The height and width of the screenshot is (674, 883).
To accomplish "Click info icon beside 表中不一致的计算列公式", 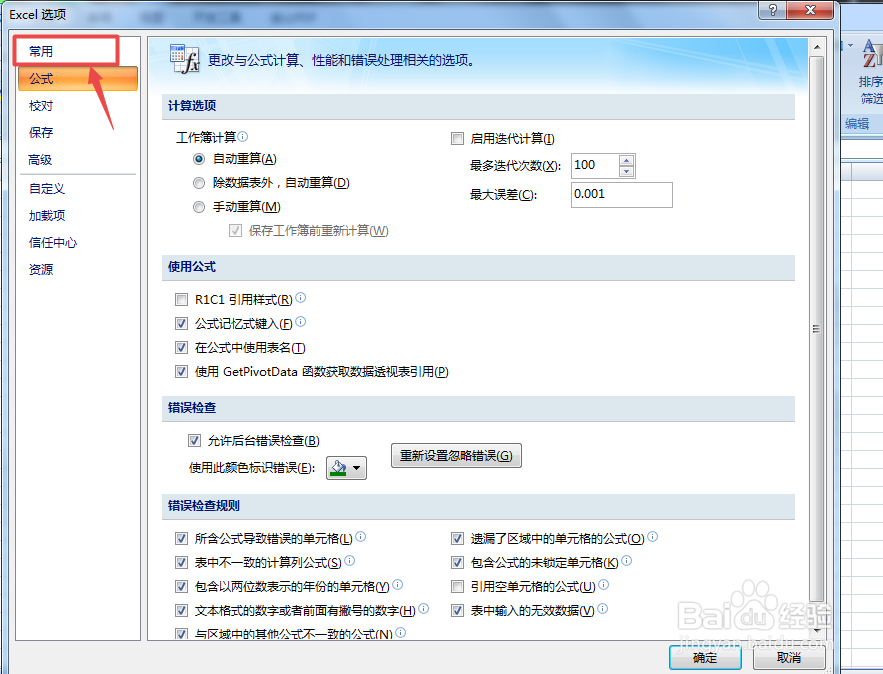I will click(350, 560).
